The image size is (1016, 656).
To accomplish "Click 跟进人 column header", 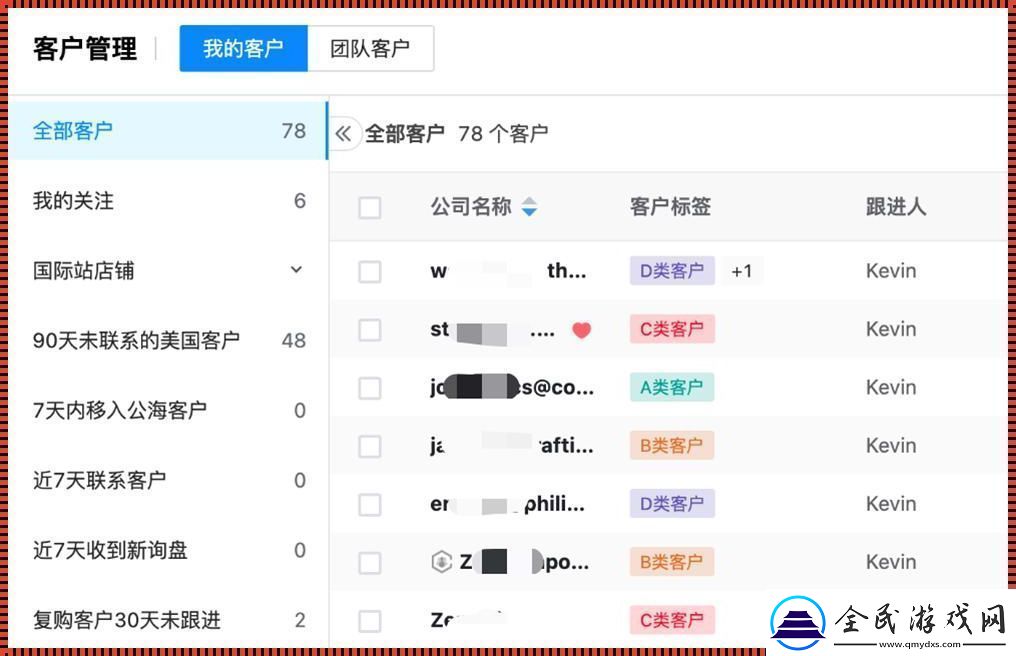I will [x=896, y=207].
